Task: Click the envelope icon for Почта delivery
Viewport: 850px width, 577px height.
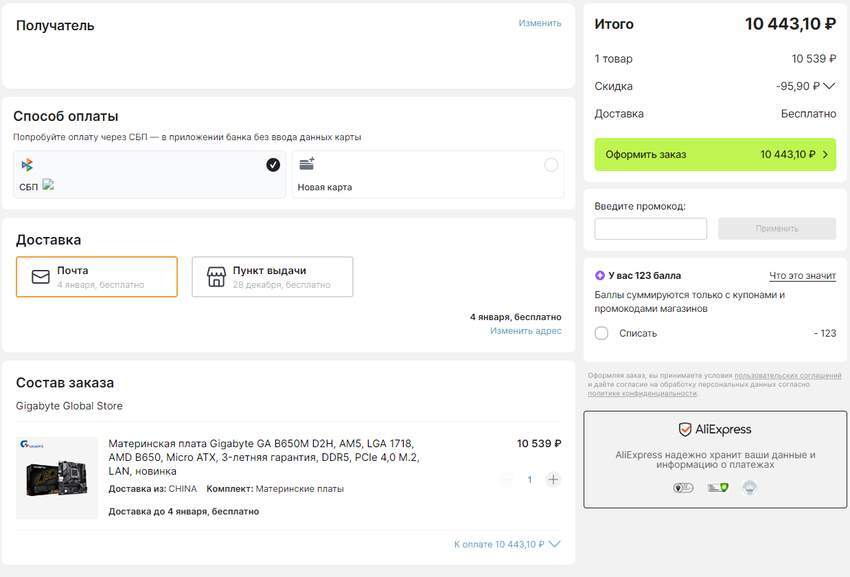Action: pyautogui.click(x=41, y=277)
